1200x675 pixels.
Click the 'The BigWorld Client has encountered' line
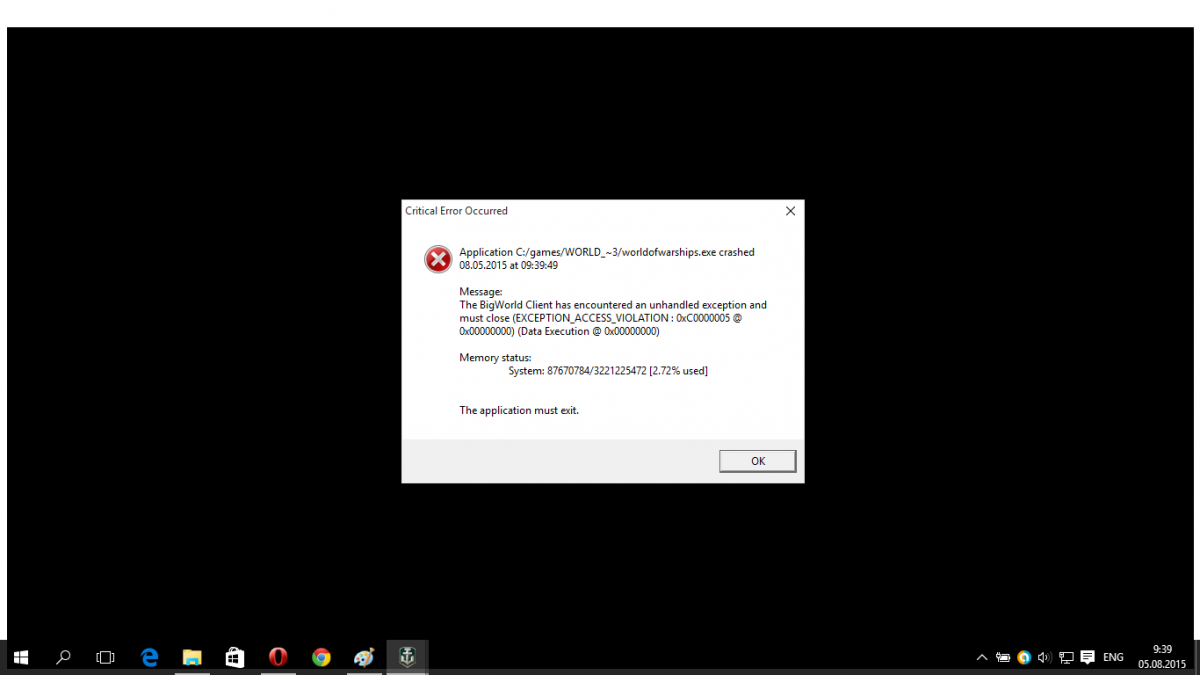coord(613,305)
